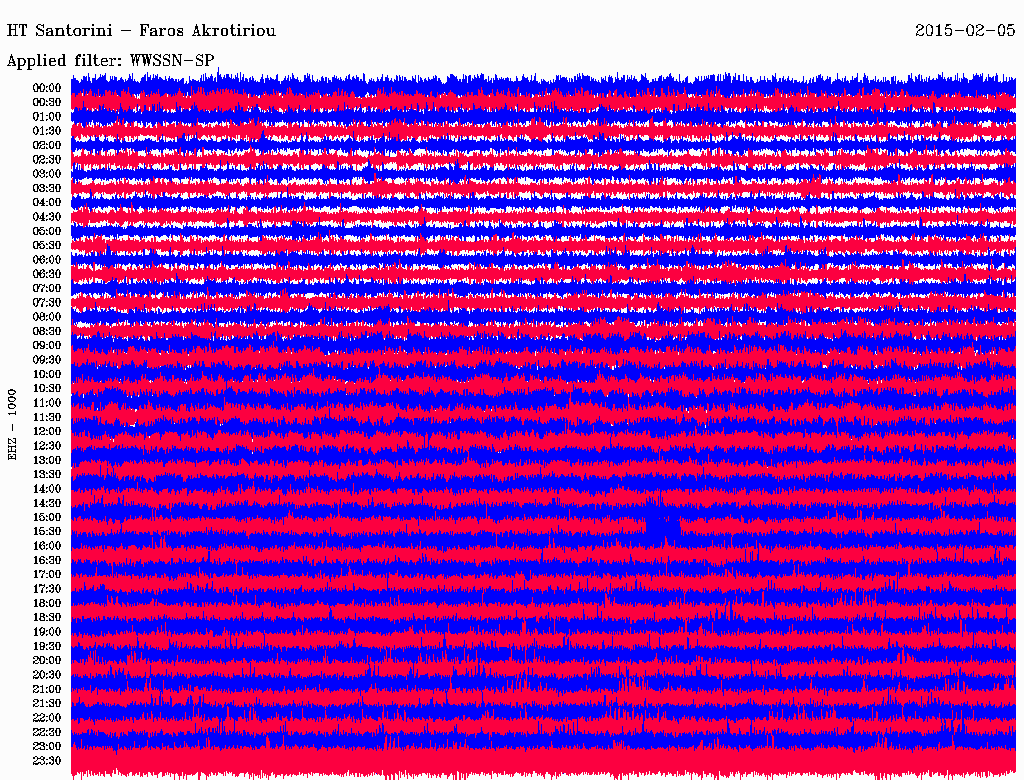Click the 'Applied filter: WWSSN-SP' text
1024x780 pixels.
110,61
